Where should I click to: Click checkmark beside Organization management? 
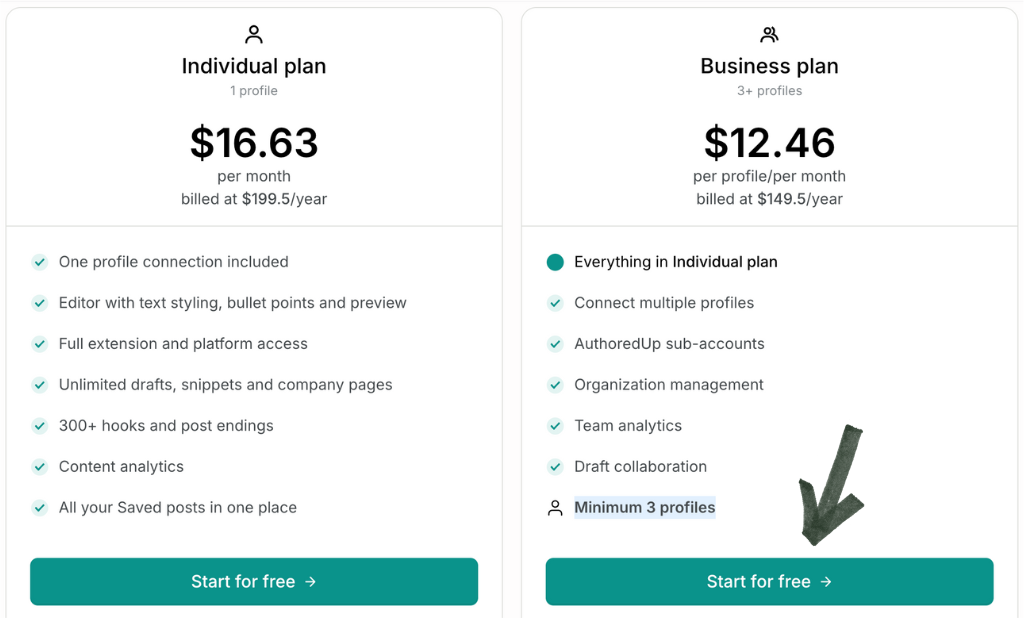click(555, 385)
